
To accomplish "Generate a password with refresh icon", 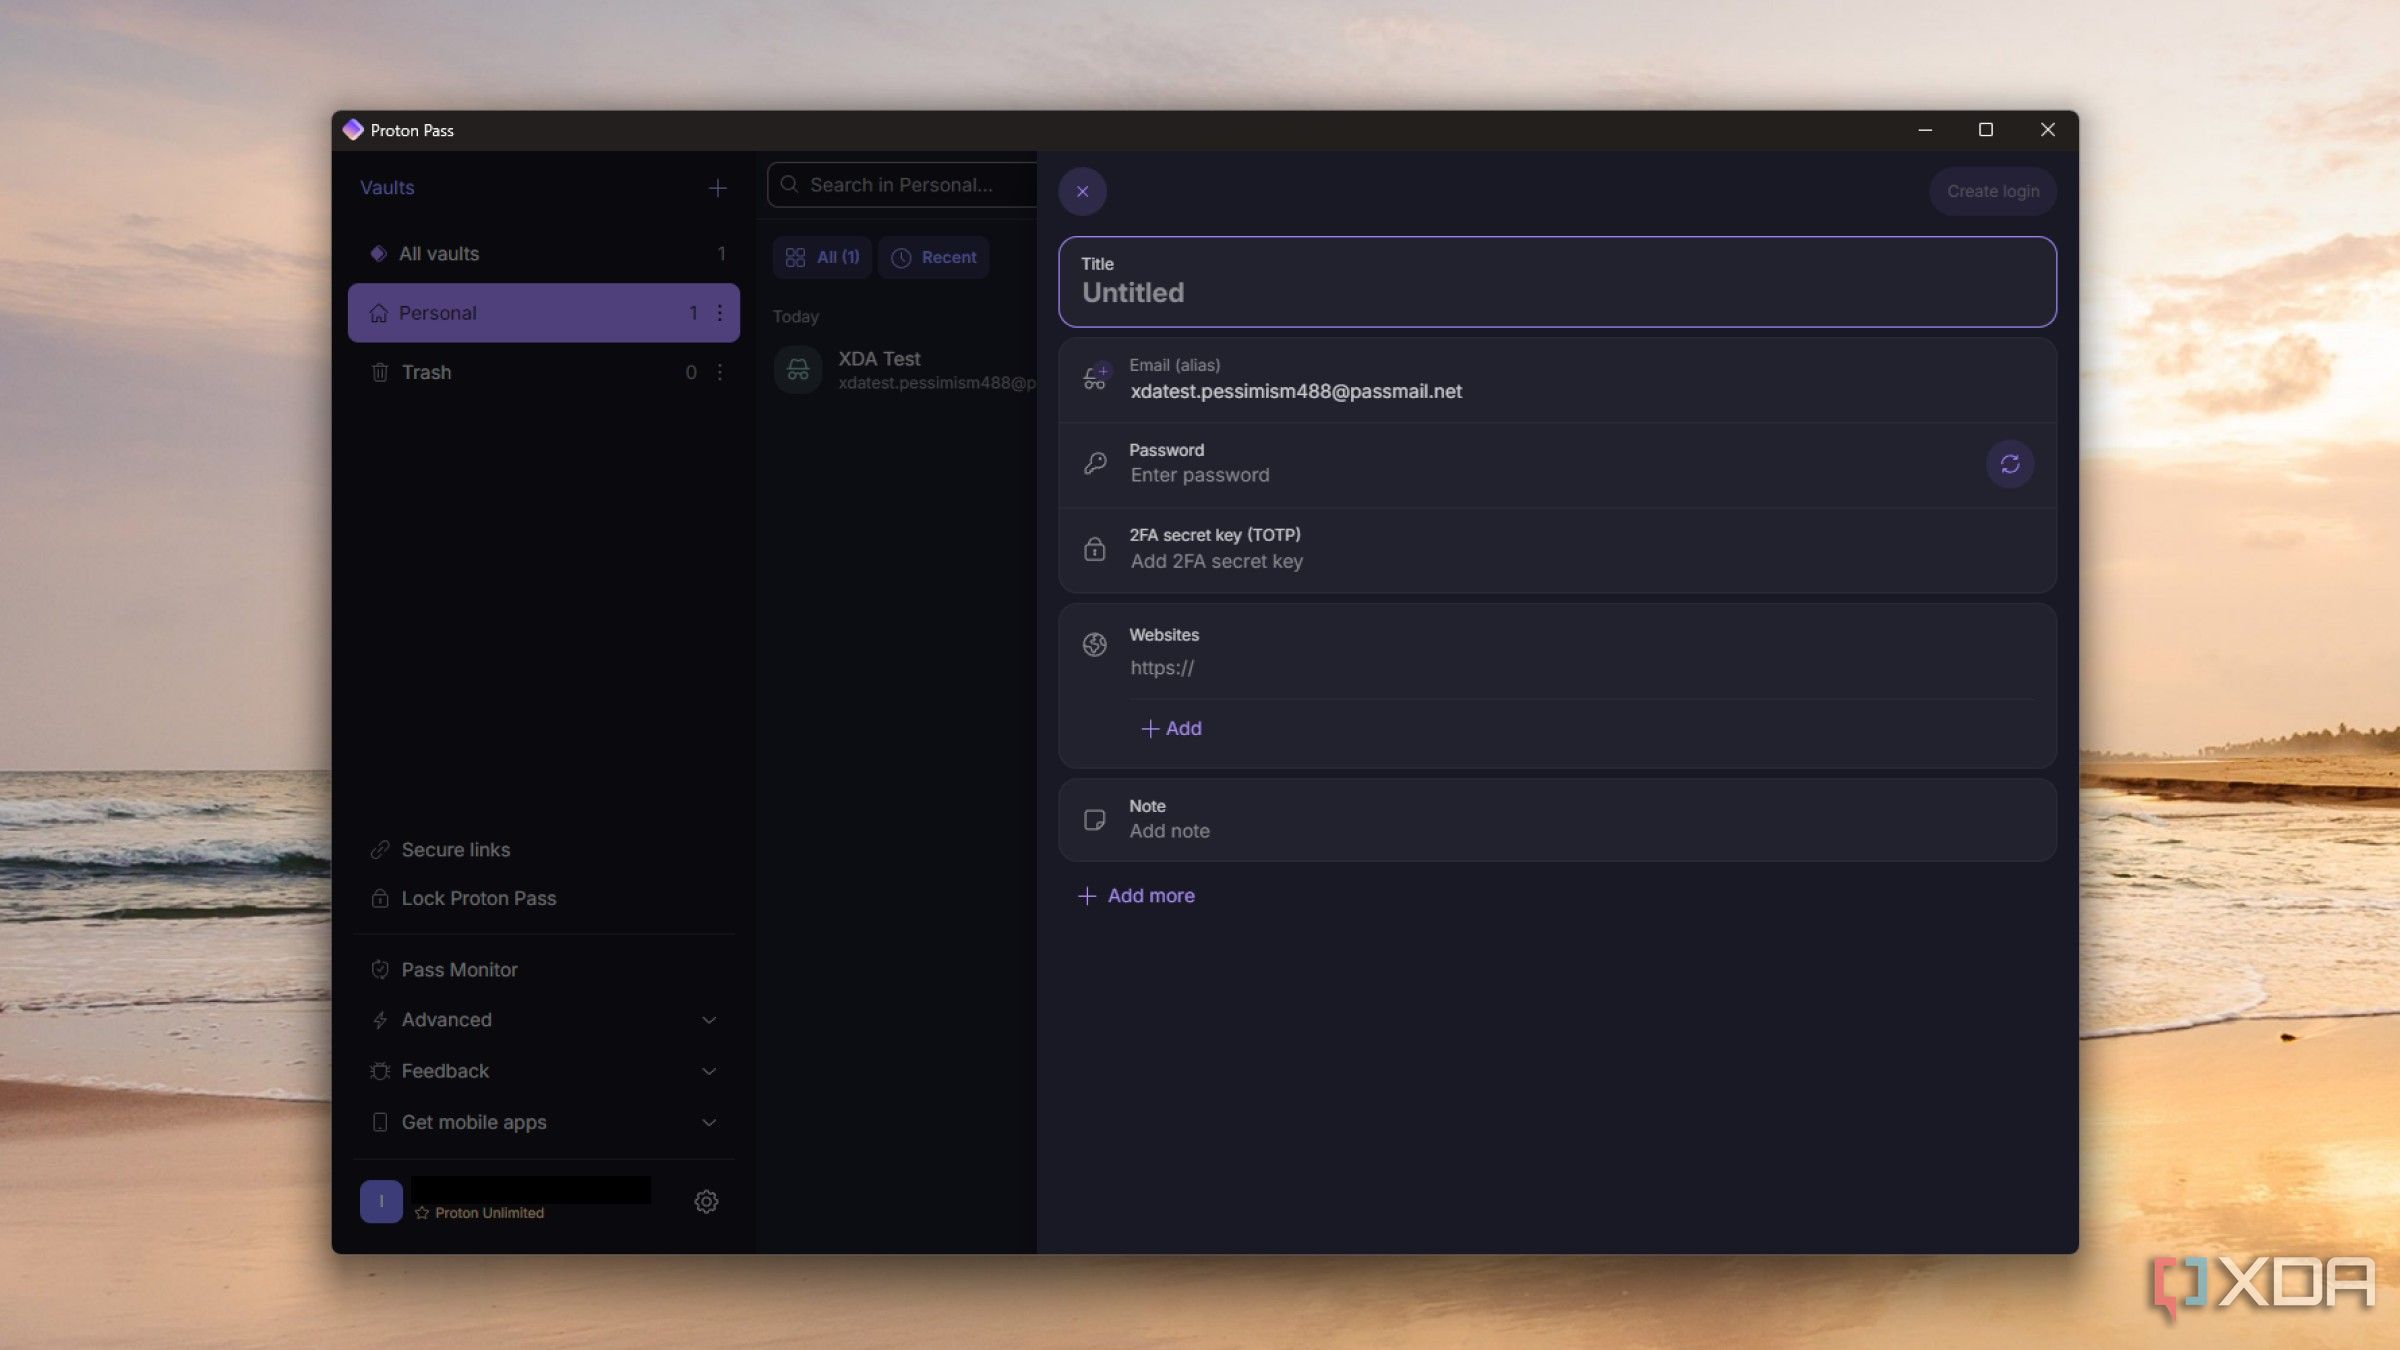I will click(x=2010, y=464).
